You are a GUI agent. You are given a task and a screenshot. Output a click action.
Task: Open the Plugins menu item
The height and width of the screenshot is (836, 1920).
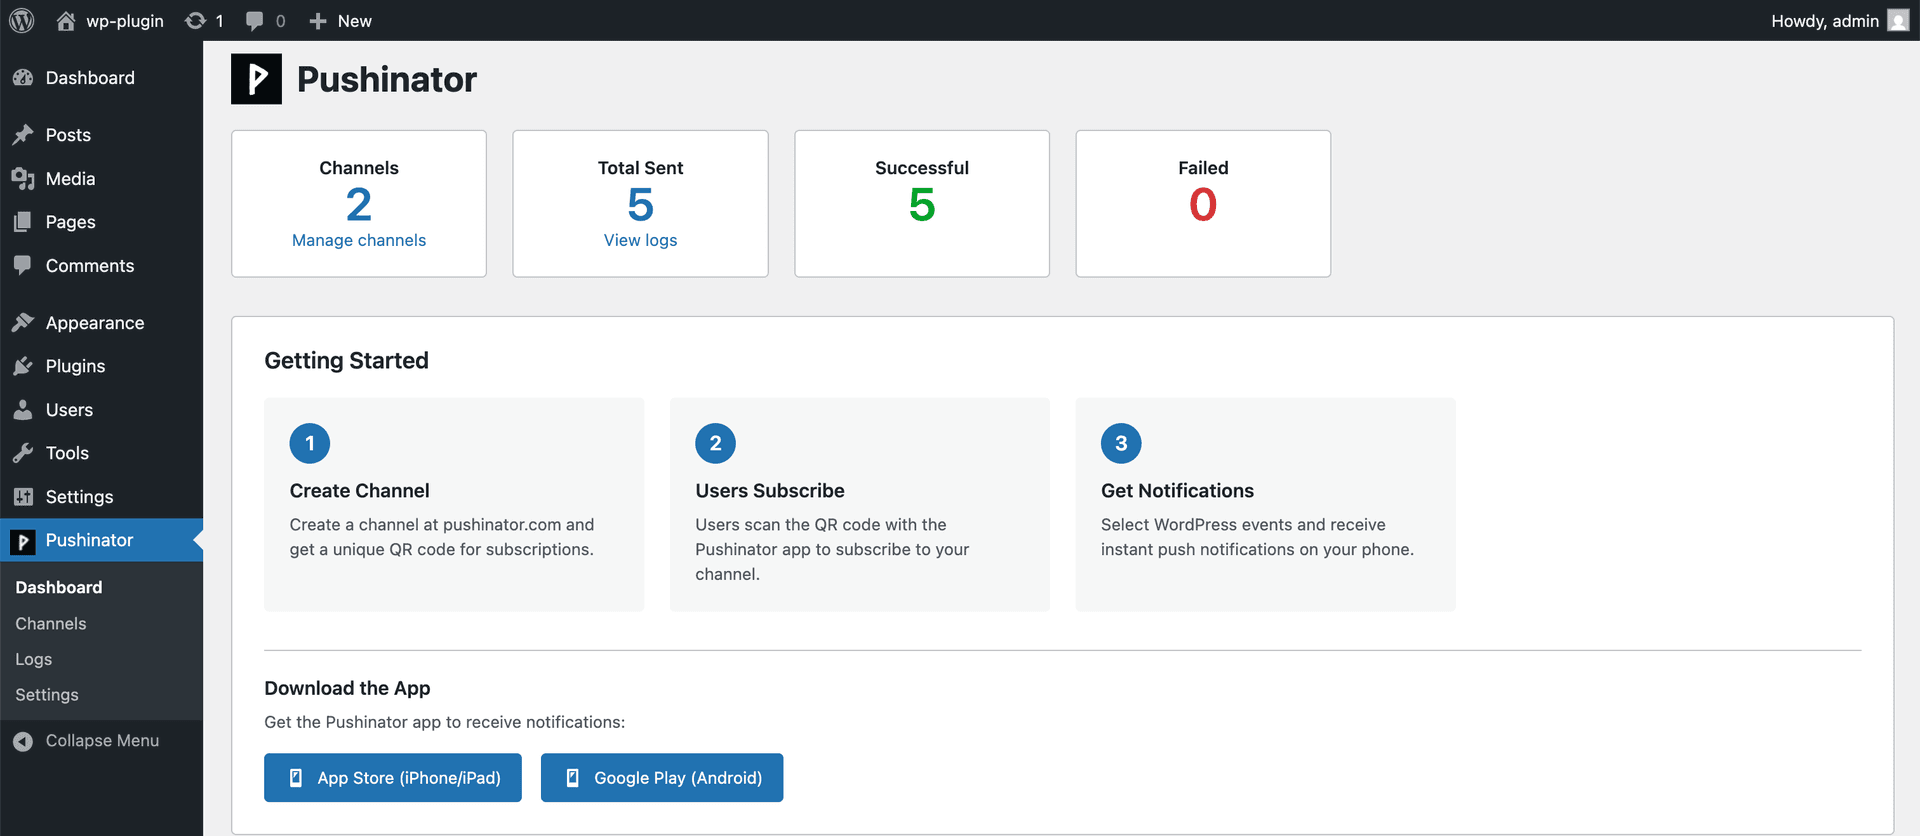tap(101, 366)
